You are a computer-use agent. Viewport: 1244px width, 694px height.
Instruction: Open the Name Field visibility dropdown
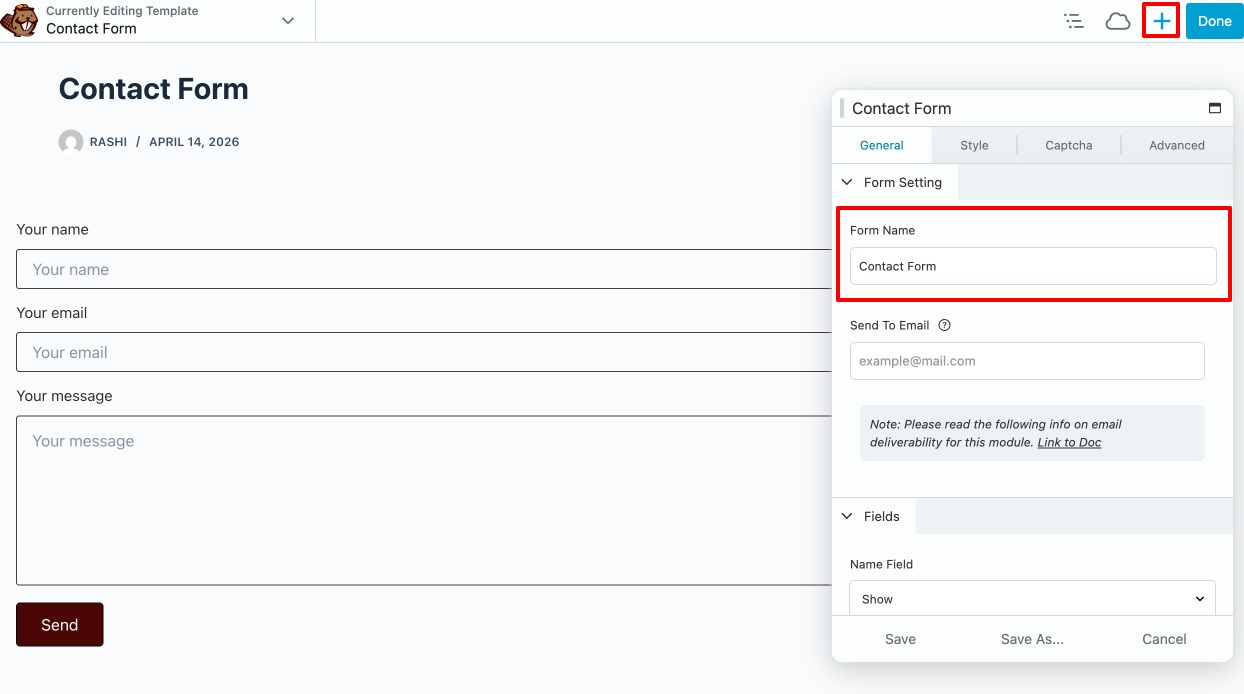pyautogui.click(x=1032, y=598)
